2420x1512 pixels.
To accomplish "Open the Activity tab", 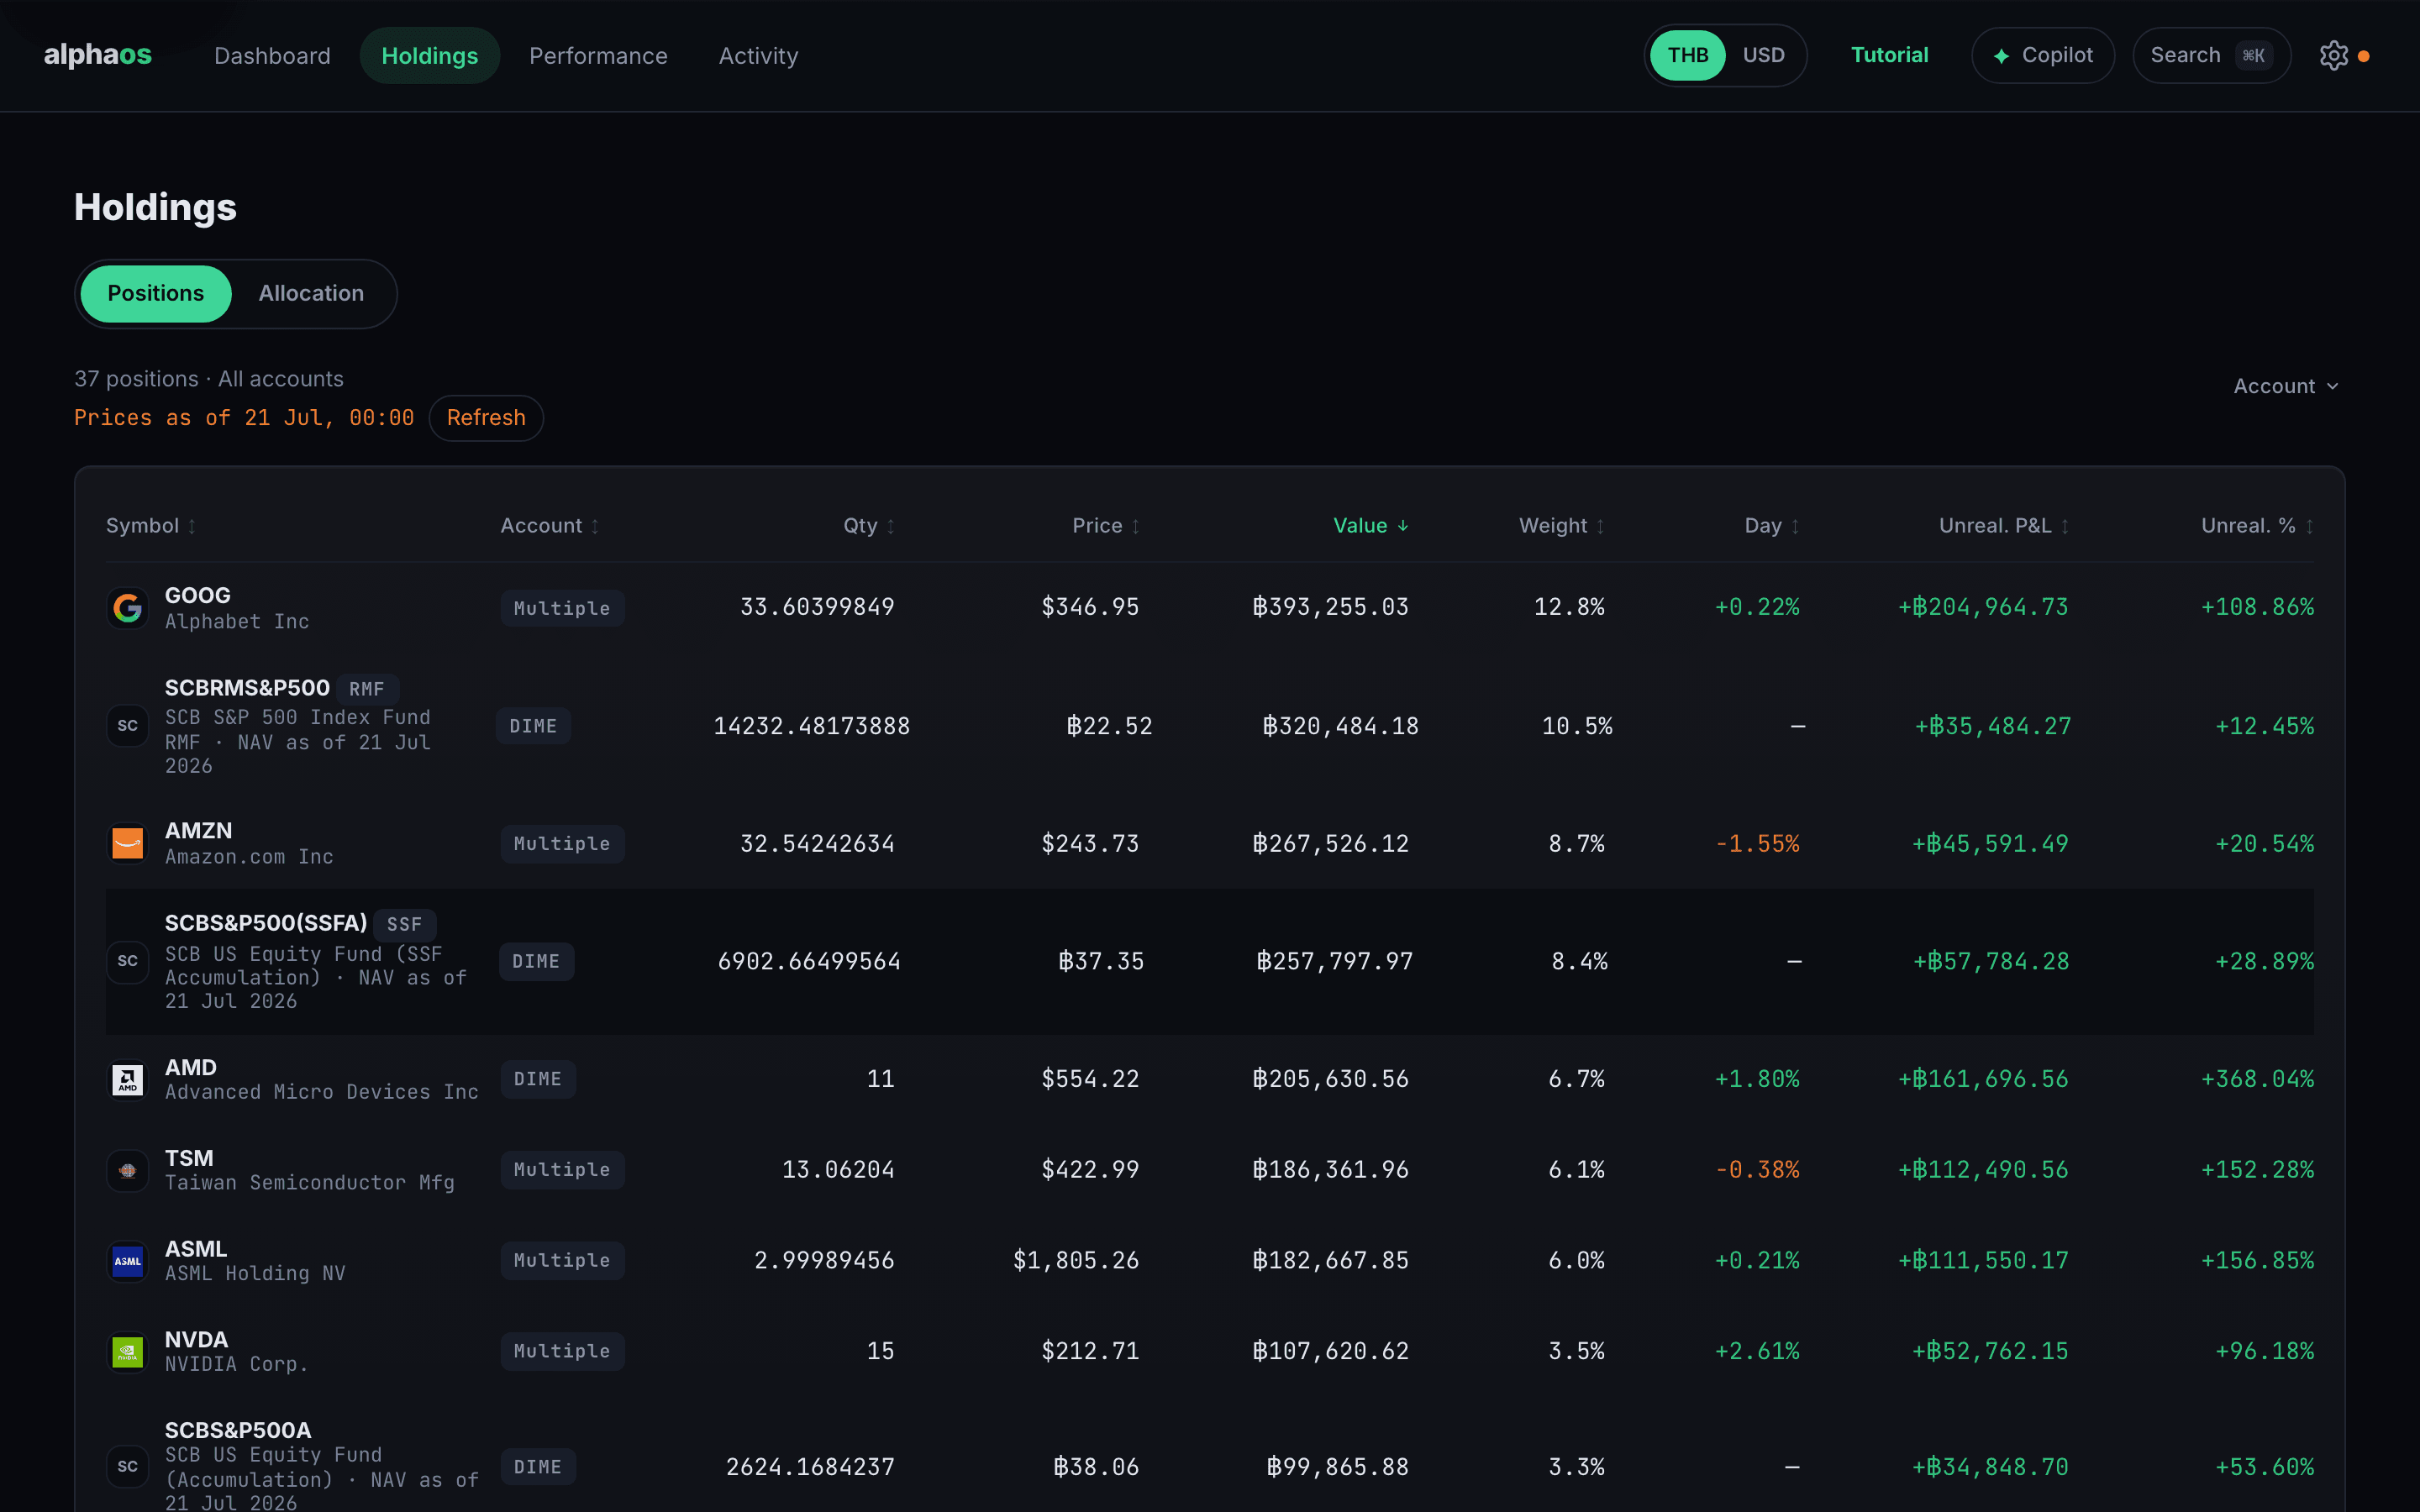I will coord(758,56).
